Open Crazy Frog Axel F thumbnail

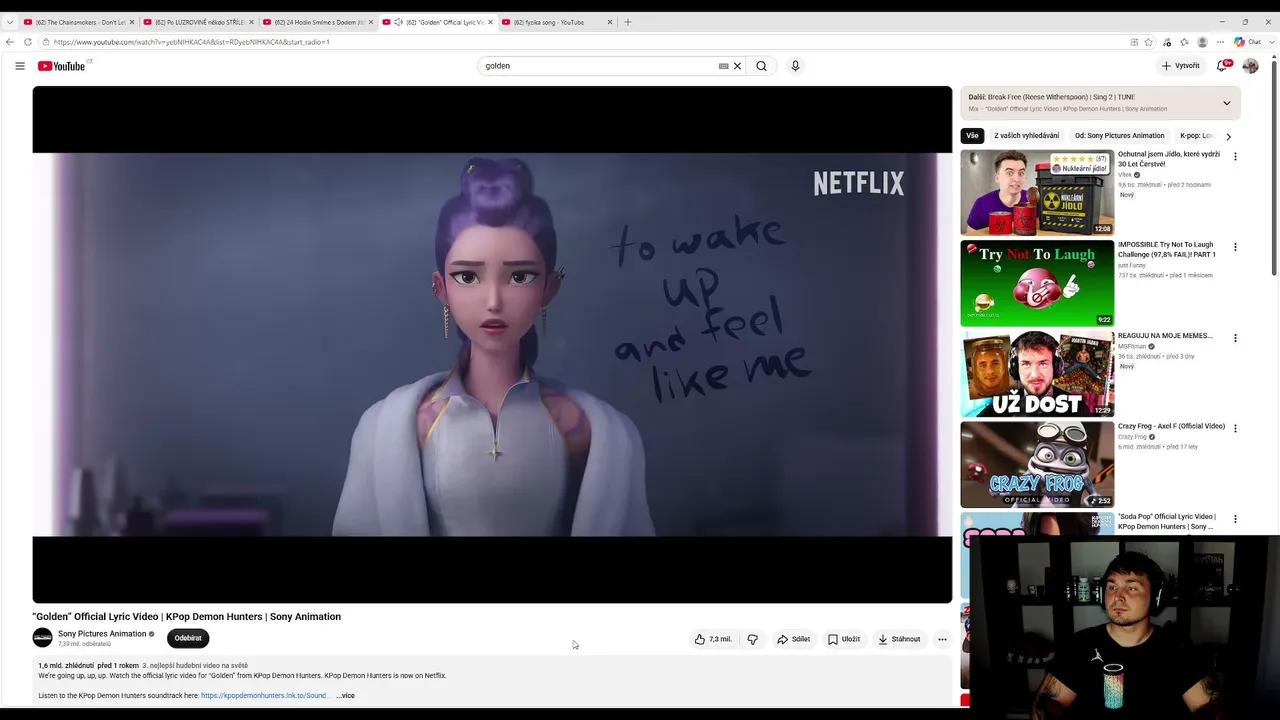click(x=1037, y=464)
